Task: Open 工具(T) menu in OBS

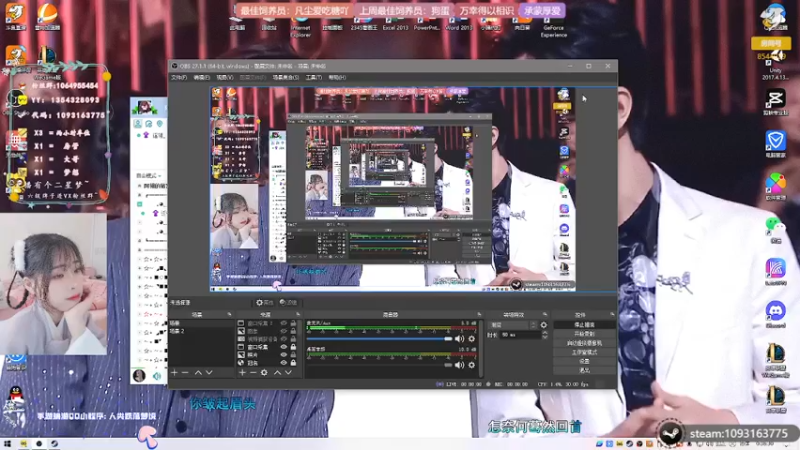Action: click(313, 78)
